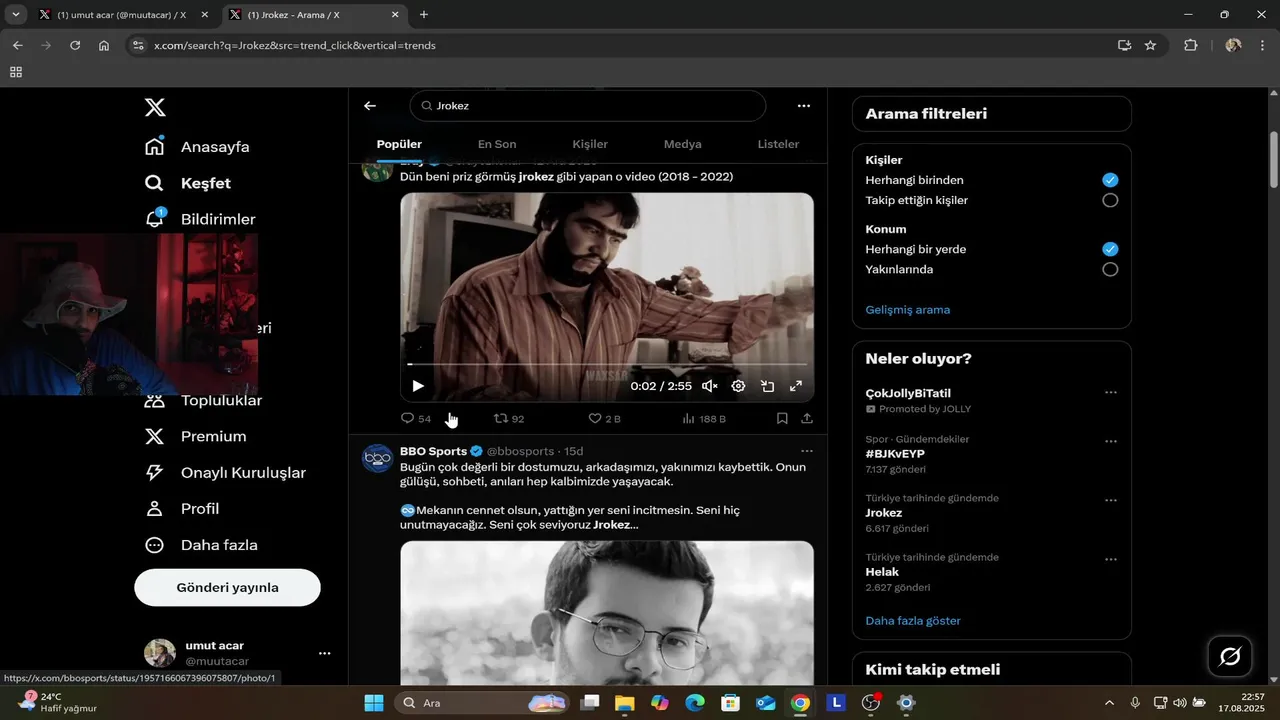This screenshot has height=720, width=1280.
Task: Reload the page
Action: click(75, 45)
